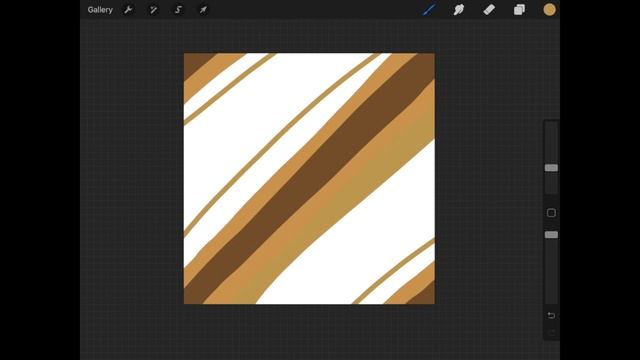Click the brush opacity slider handle
Viewport: 640px width, 360px height.
551,235
